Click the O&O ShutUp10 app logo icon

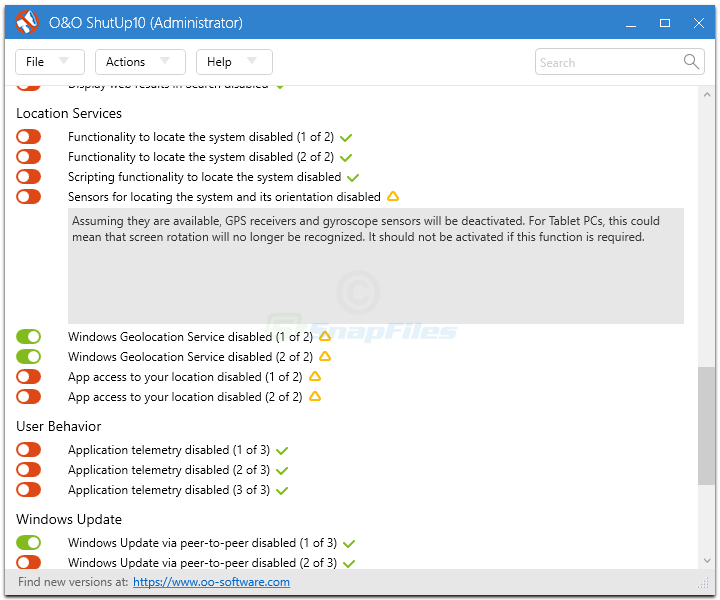click(x=27, y=22)
